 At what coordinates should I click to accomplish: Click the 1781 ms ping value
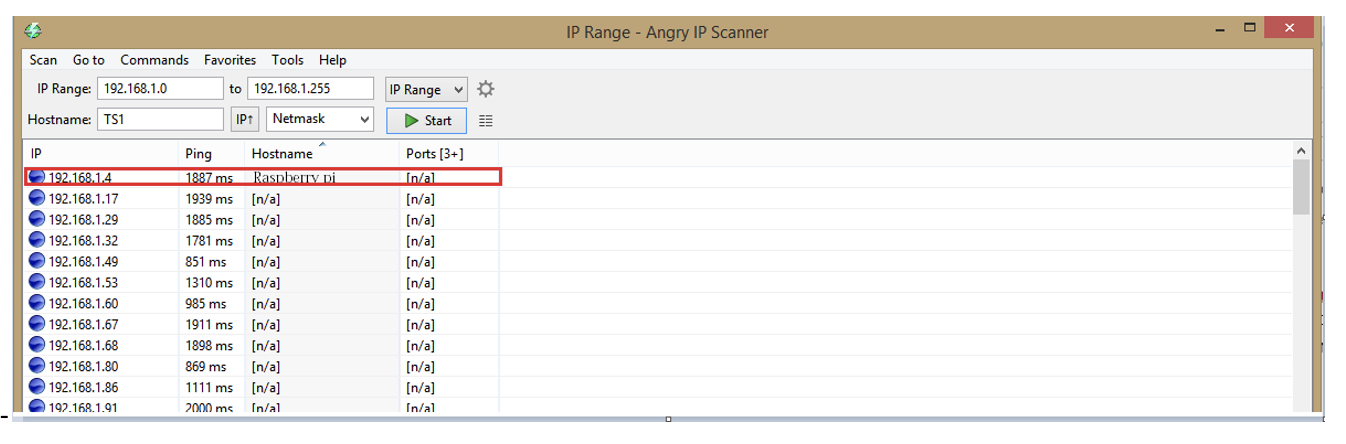pyautogui.click(x=209, y=241)
